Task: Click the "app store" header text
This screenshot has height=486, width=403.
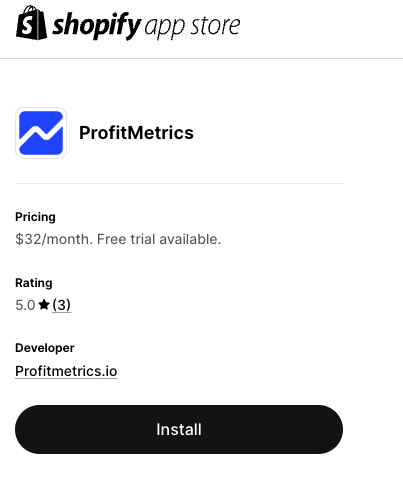Action: (x=192, y=27)
